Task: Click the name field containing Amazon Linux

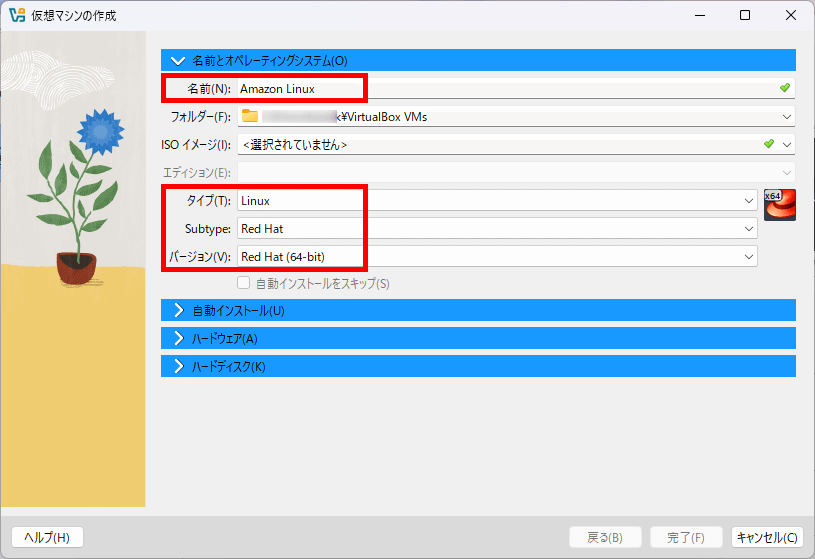Action: tap(516, 88)
